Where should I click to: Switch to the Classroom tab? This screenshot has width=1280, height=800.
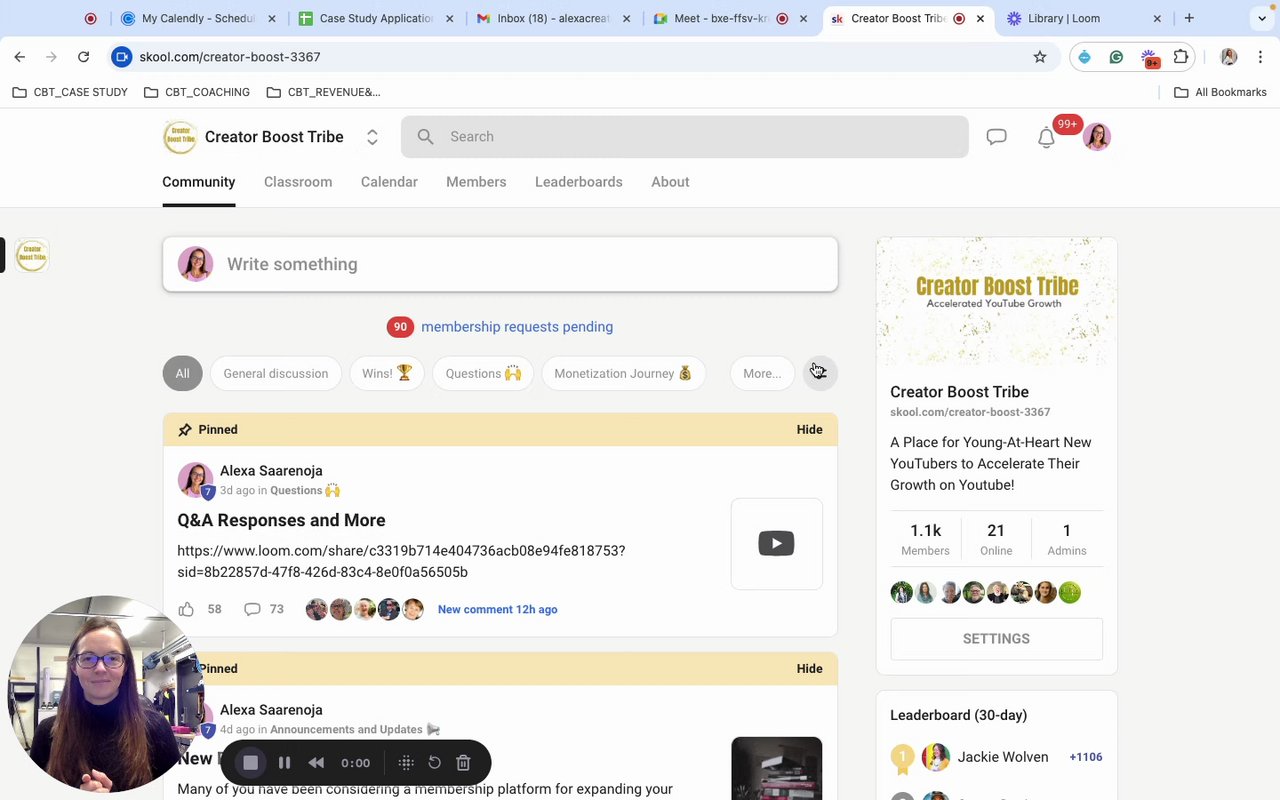click(x=298, y=182)
